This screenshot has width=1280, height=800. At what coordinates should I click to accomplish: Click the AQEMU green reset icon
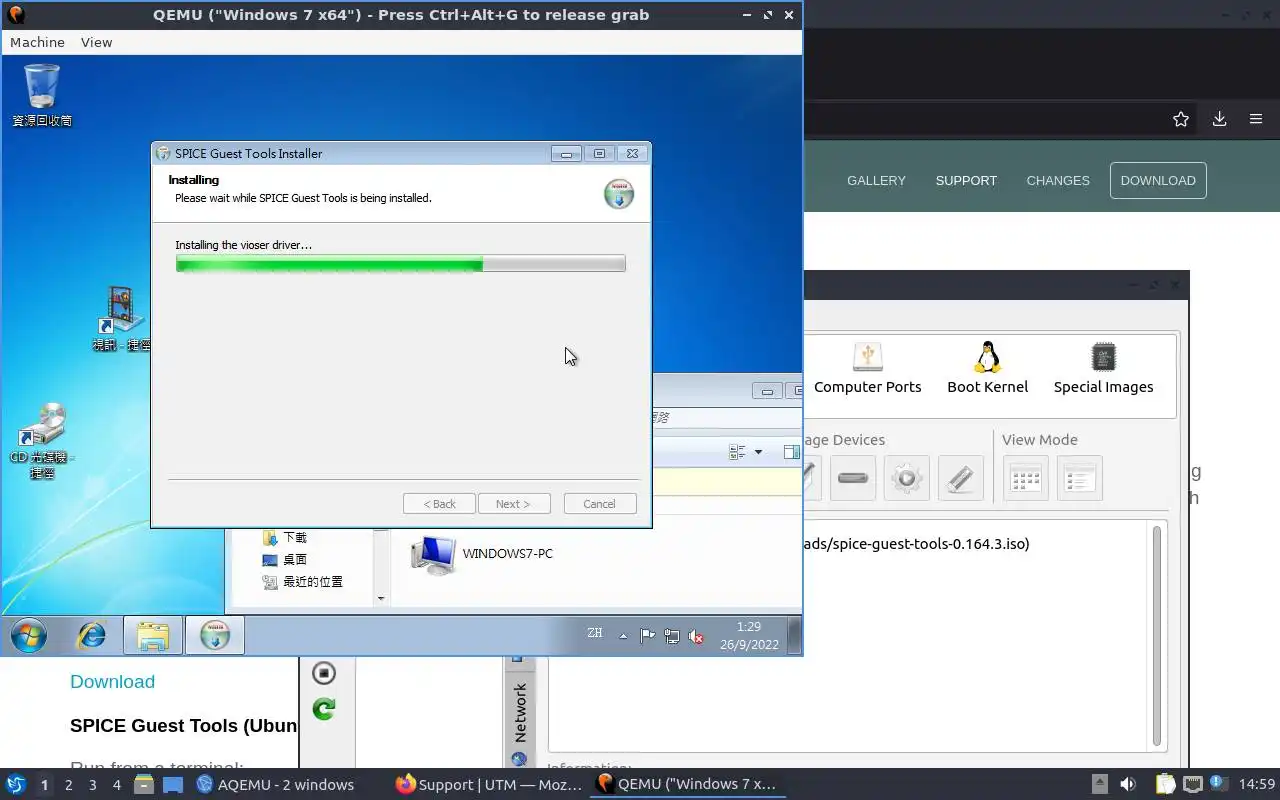(x=323, y=709)
